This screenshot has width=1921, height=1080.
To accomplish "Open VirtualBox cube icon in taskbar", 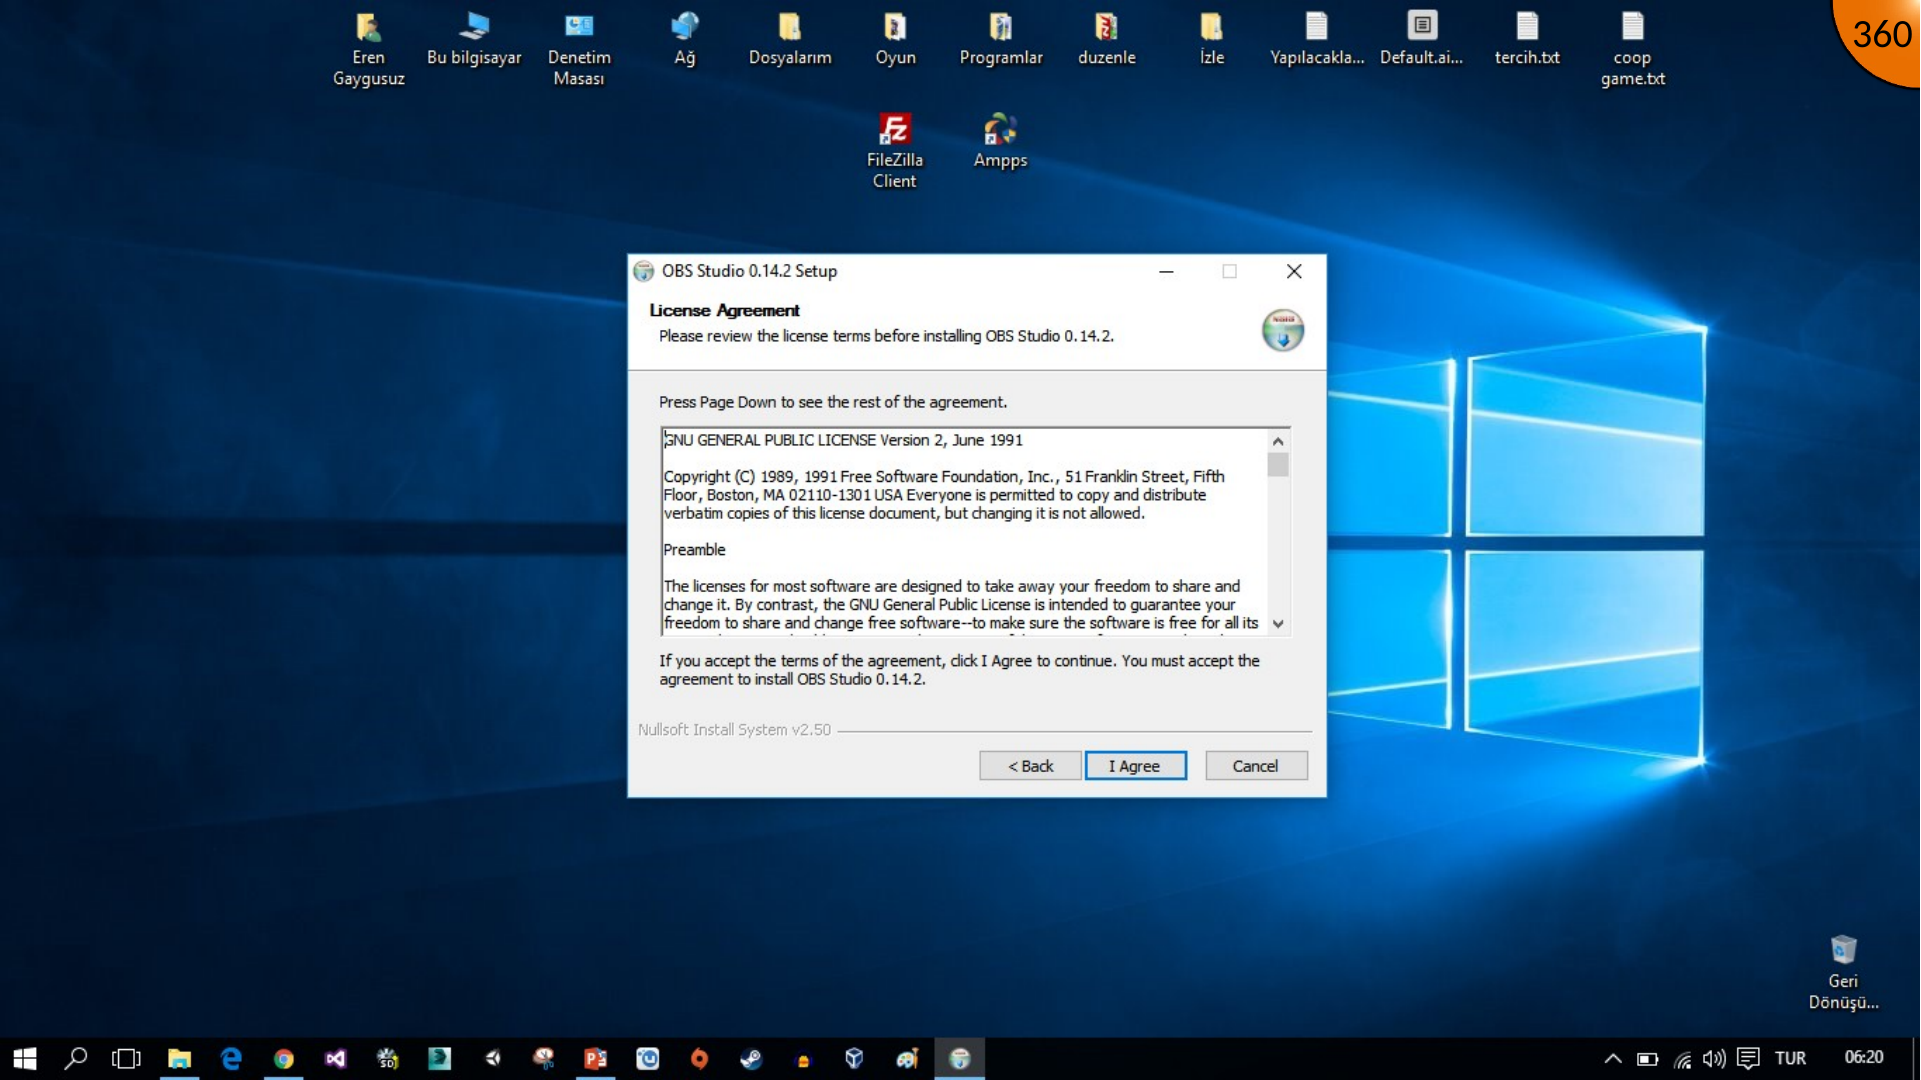I will pos(854,1058).
